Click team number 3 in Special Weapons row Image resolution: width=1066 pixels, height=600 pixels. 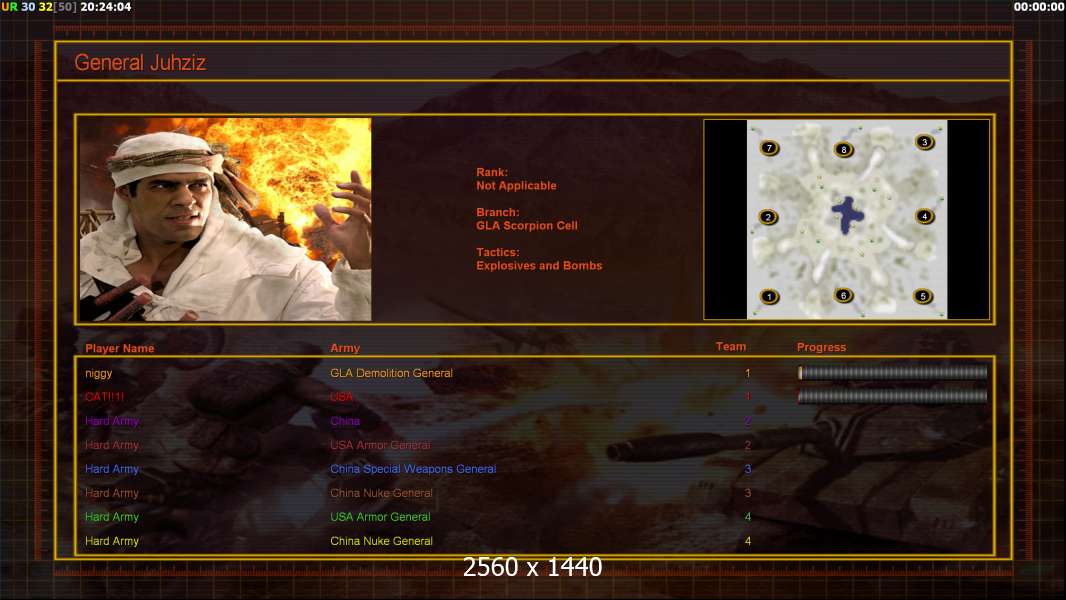[x=748, y=469]
